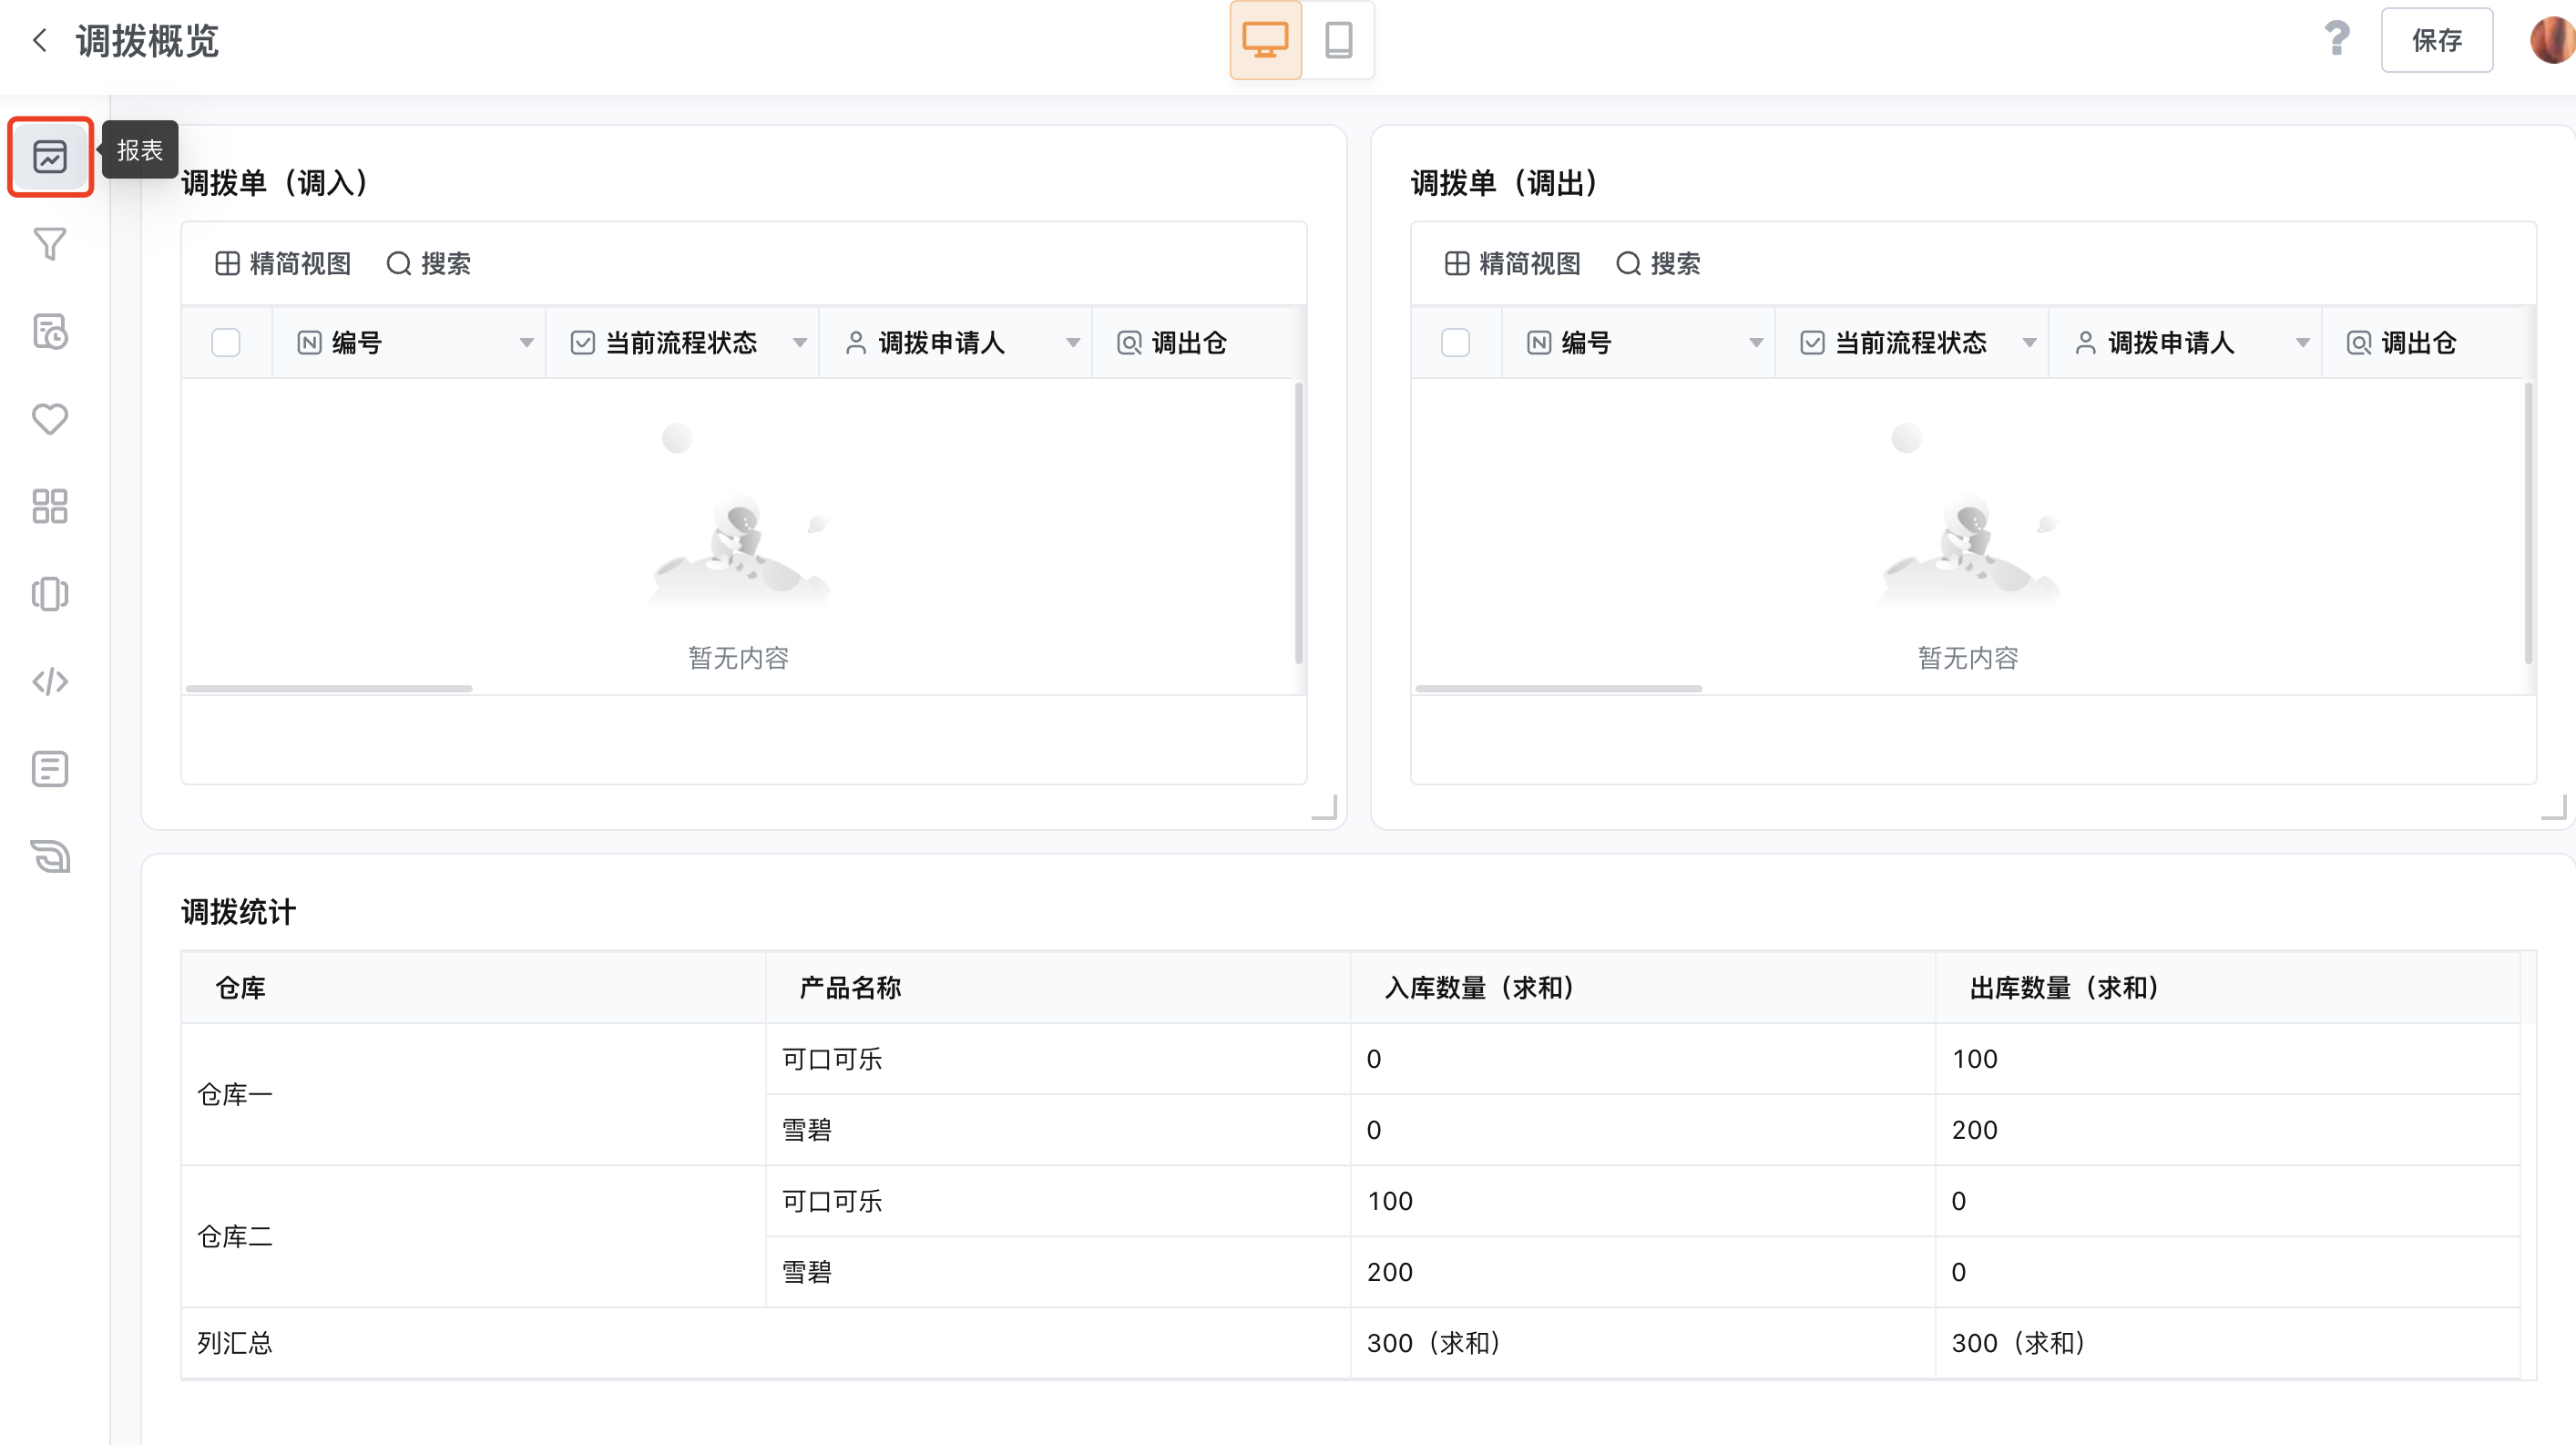The image size is (2576, 1445).
Task: Click the 列汇总 summary row label
Action: click(235, 1343)
